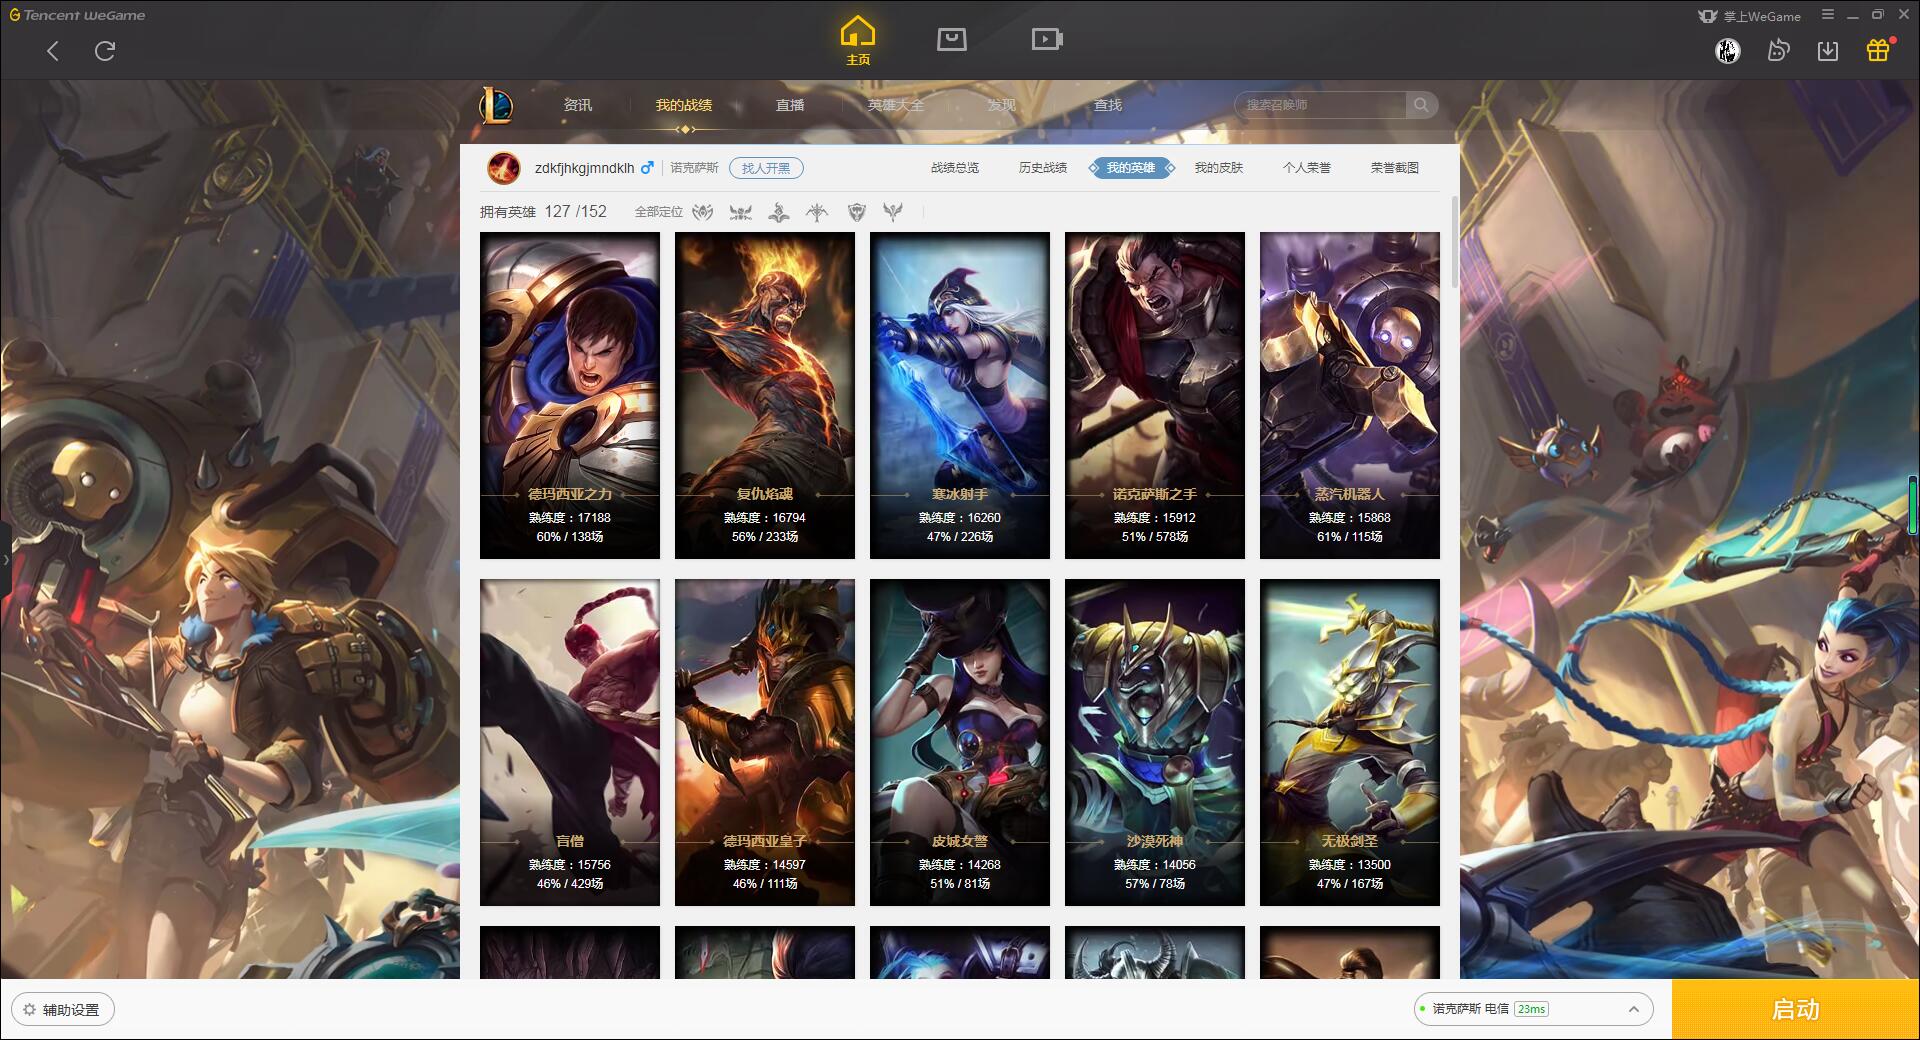
Task: Expand the left edge sidebar handle
Action: coord(5,559)
